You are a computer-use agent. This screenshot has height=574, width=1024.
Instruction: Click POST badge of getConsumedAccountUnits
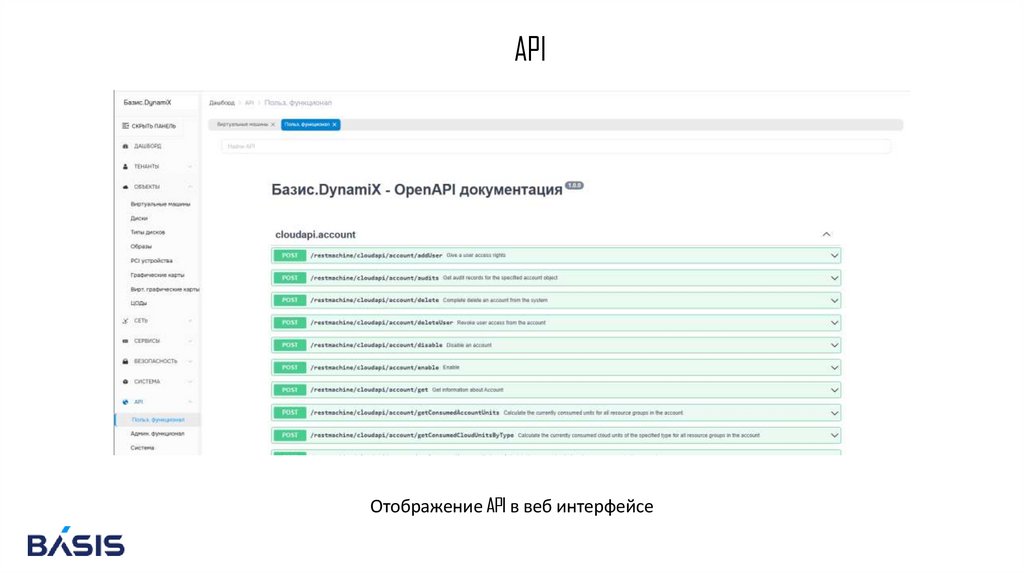[x=289, y=413]
